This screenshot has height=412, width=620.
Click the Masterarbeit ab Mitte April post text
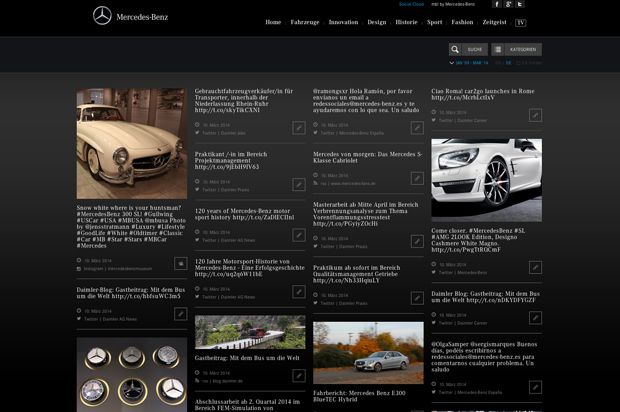[x=366, y=214]
